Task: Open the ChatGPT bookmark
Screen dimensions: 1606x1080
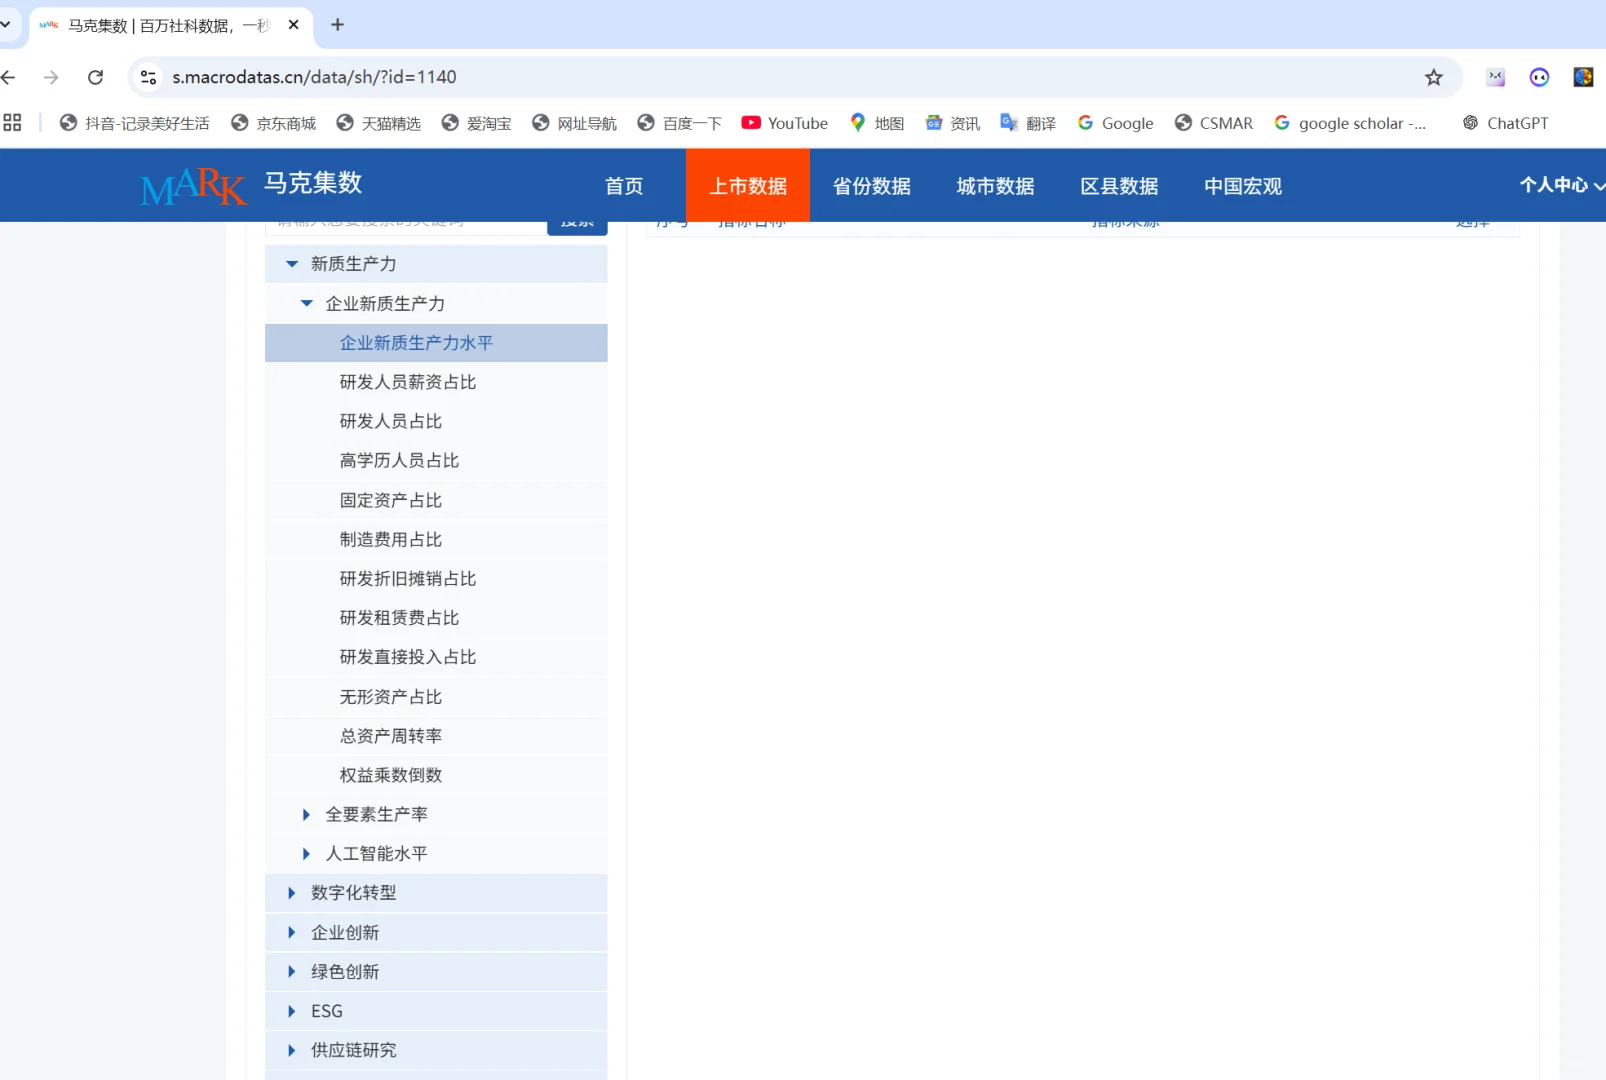Action: [1505, 122]
